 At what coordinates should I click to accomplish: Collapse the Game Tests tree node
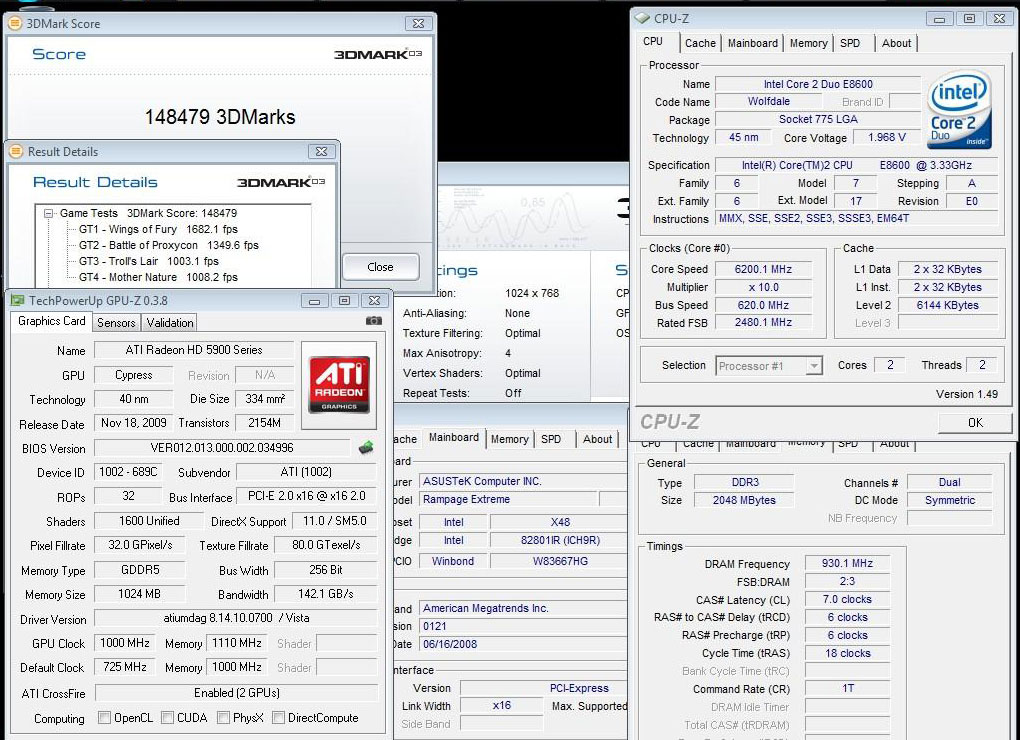pyautogui.click(x=49, y=213)
